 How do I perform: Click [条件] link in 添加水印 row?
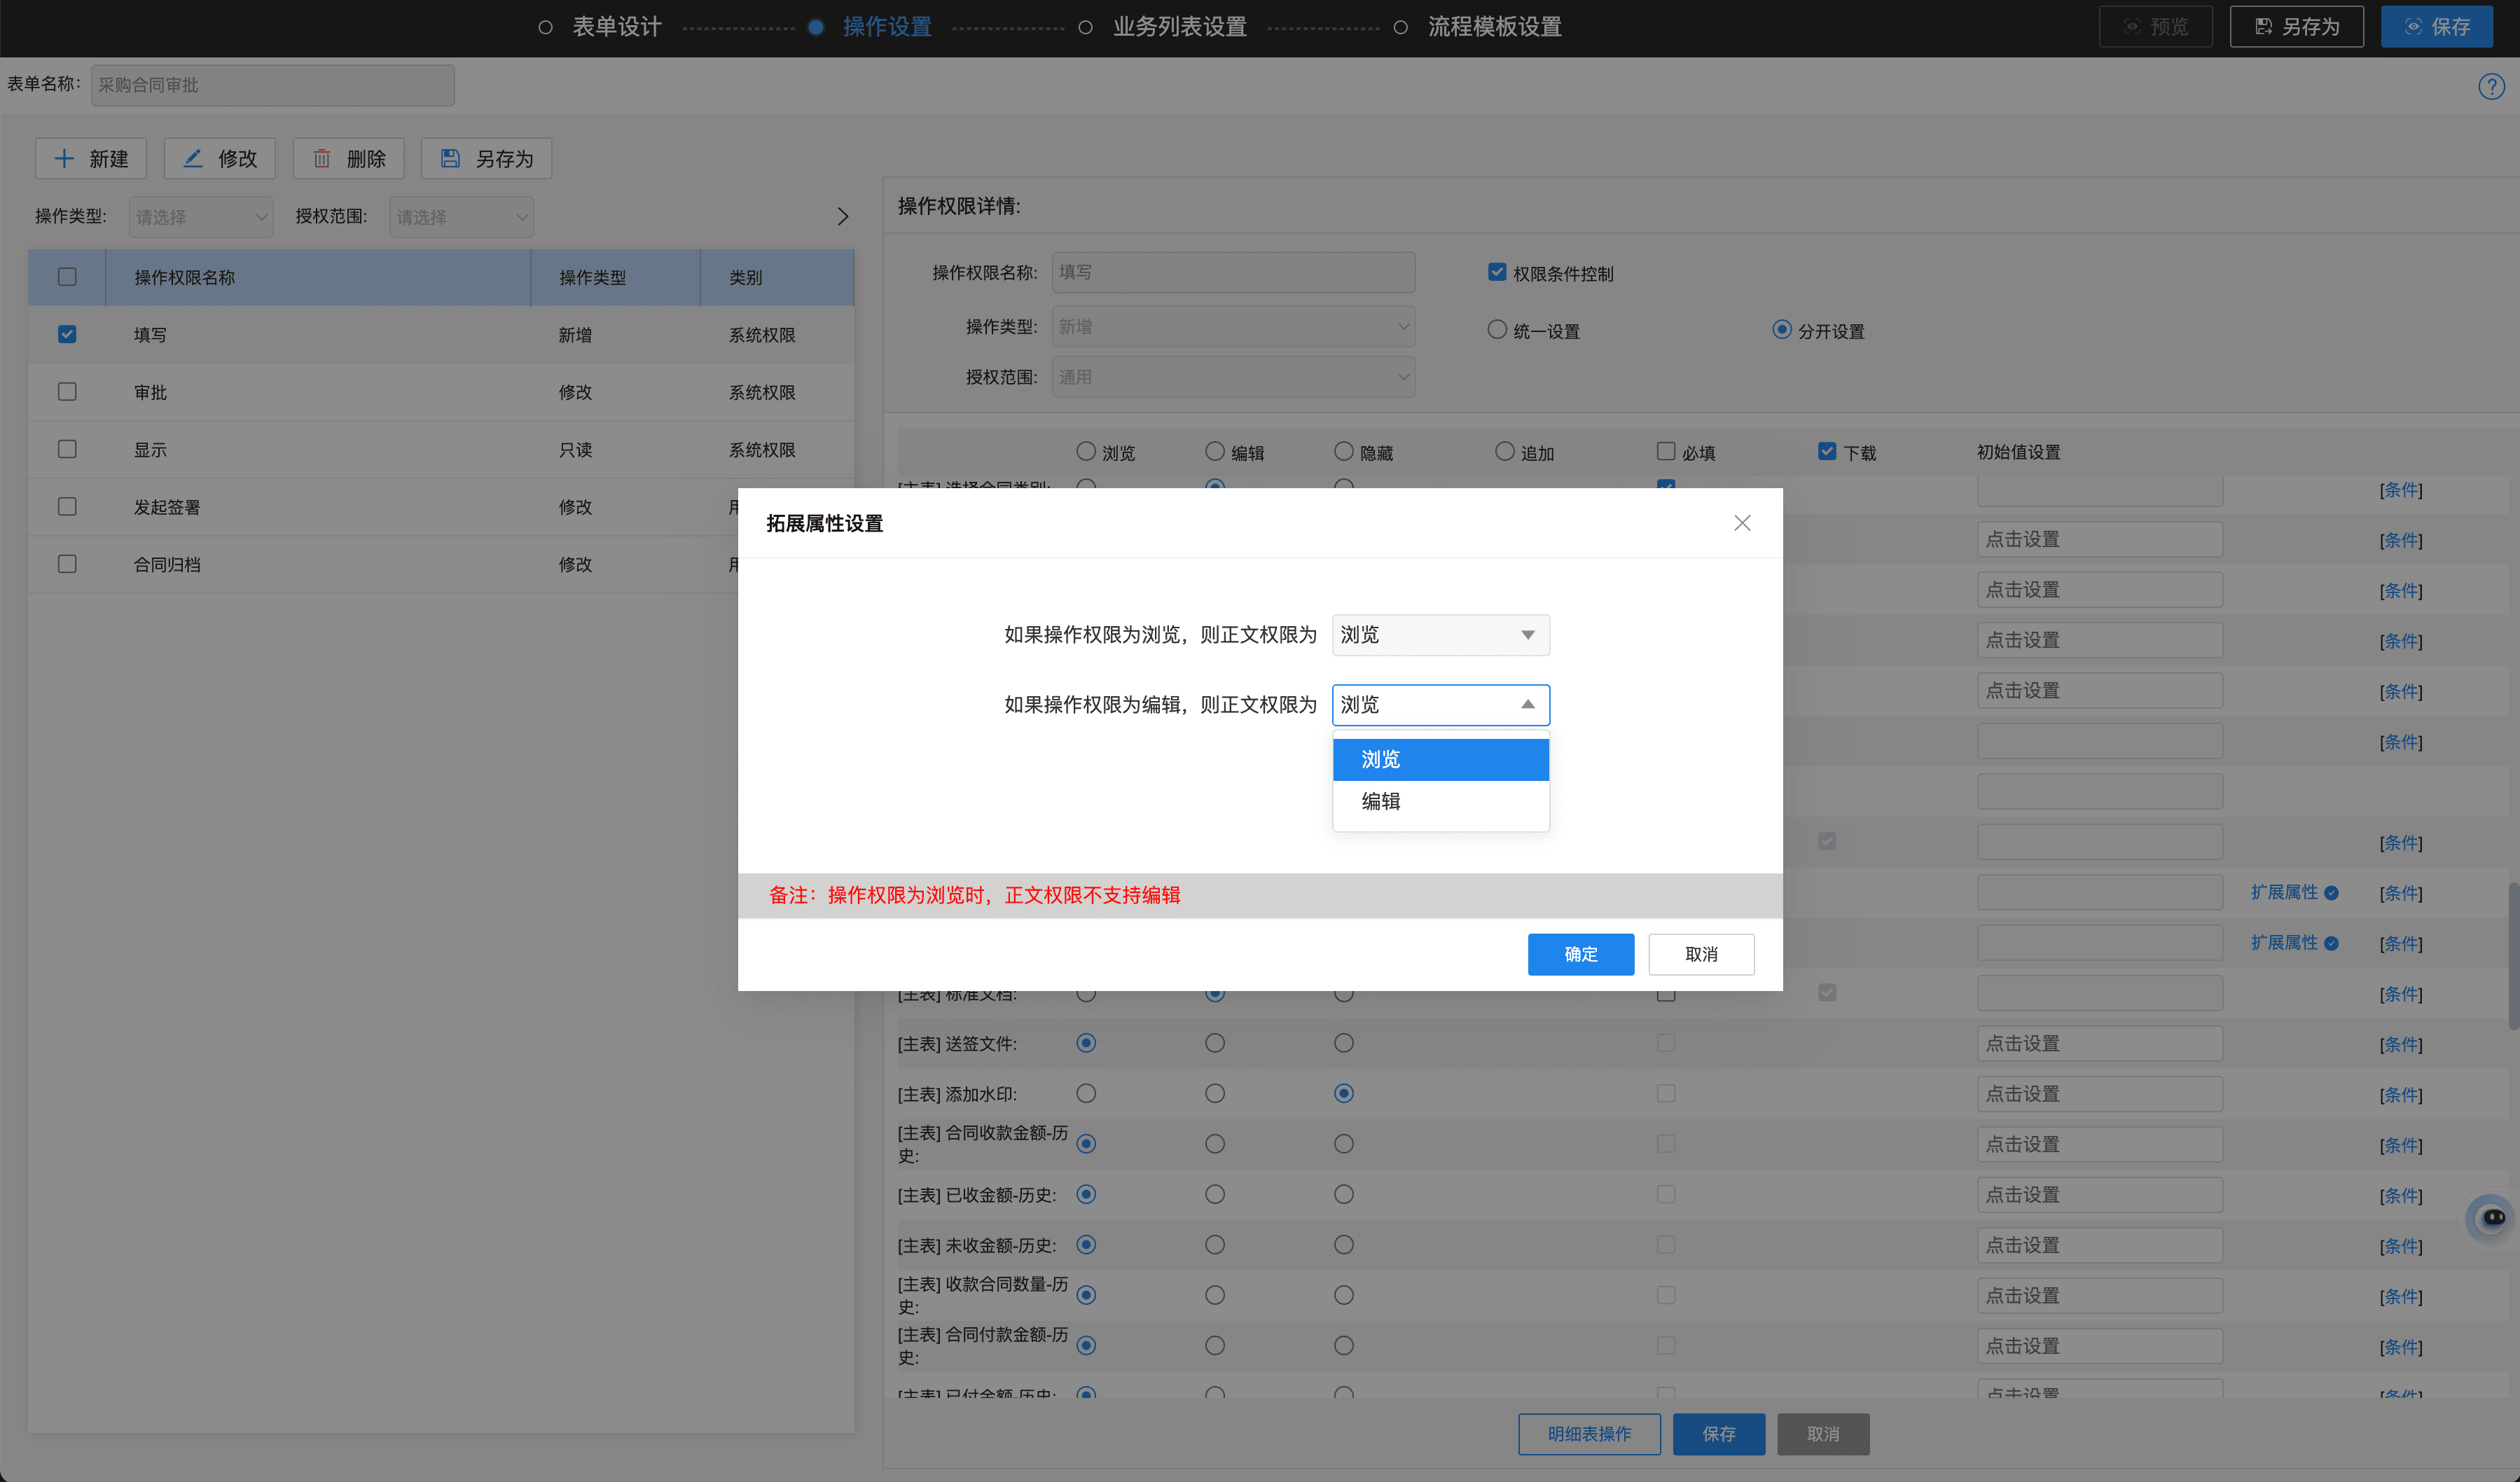click(2401, 1095)
